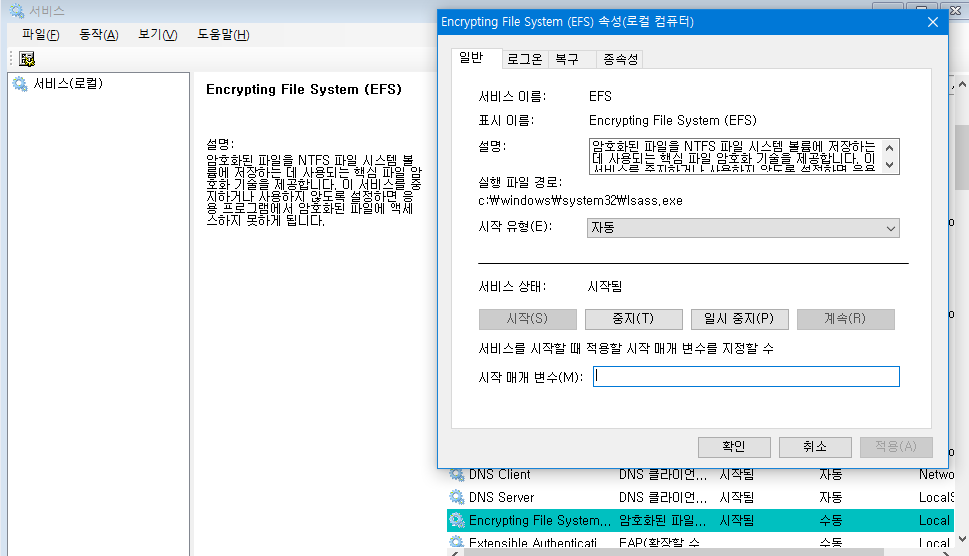Select Encrypting File System service row name
This screenshot has height=556, width=969.
pyautogui.click(x=540, y=520)
